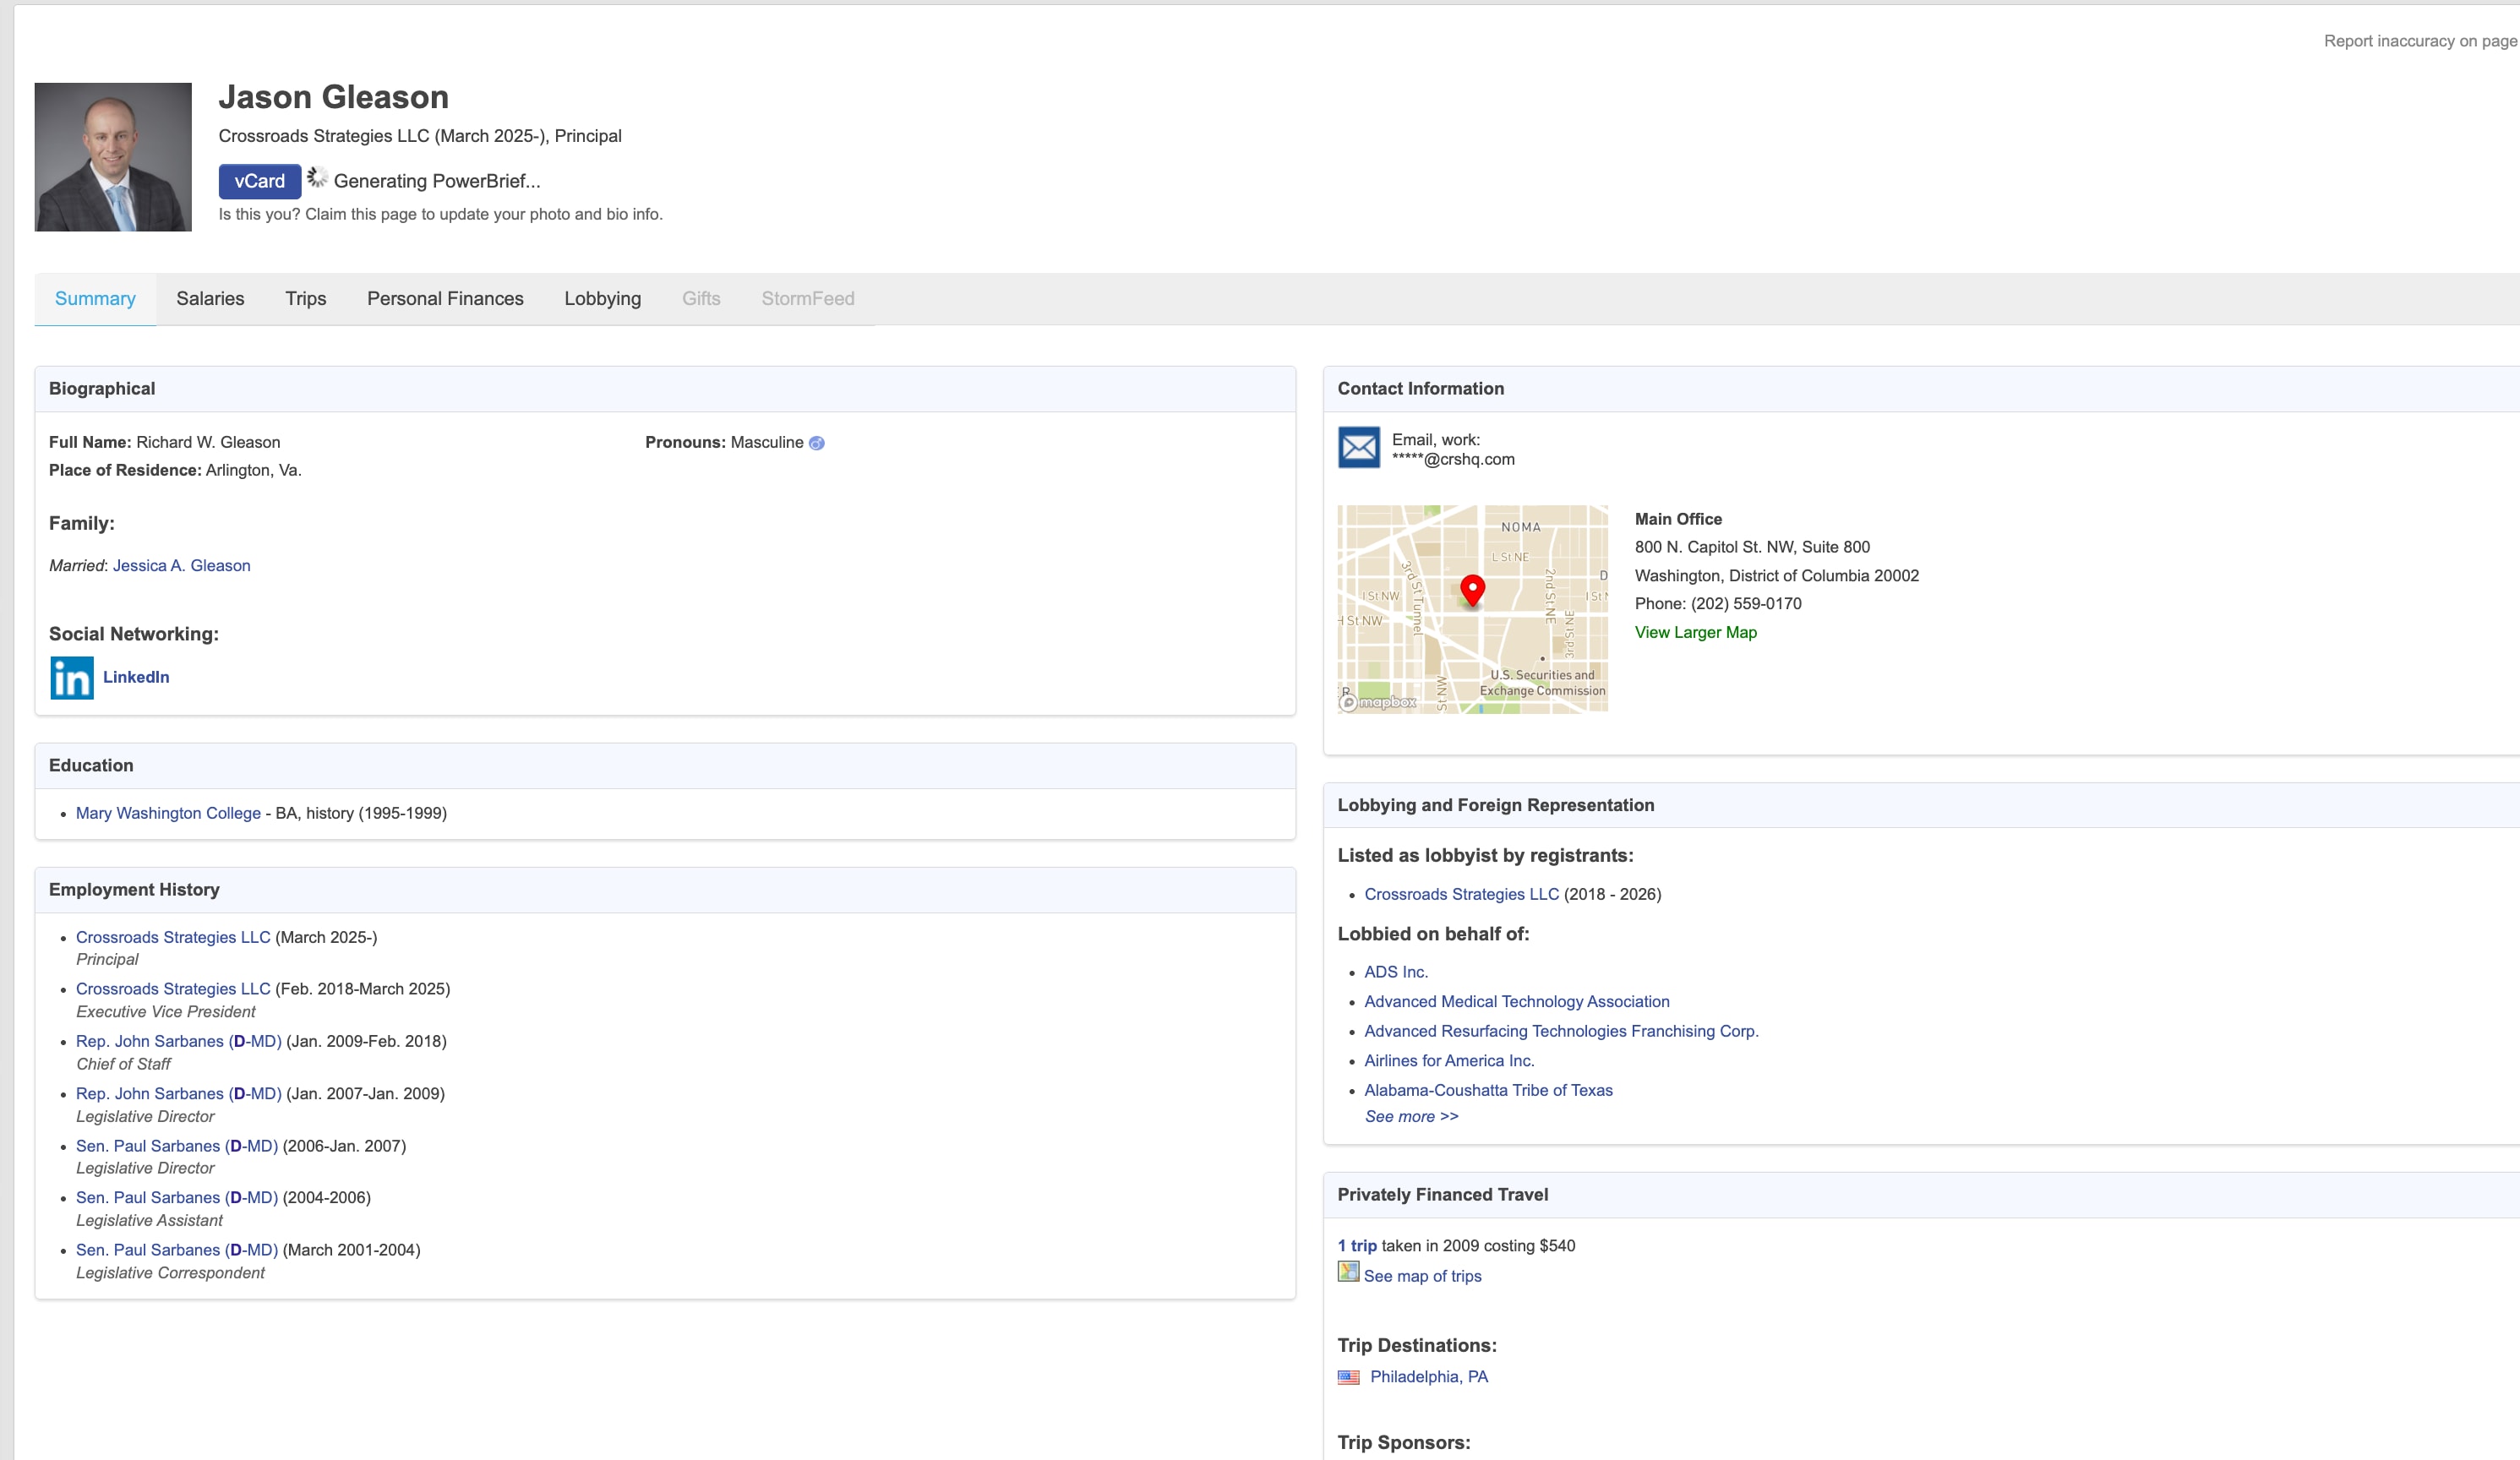The width and height of the screenshot is (2520, 1460).
Task: Click the claim this page prompt text
Action: (440, 214)
